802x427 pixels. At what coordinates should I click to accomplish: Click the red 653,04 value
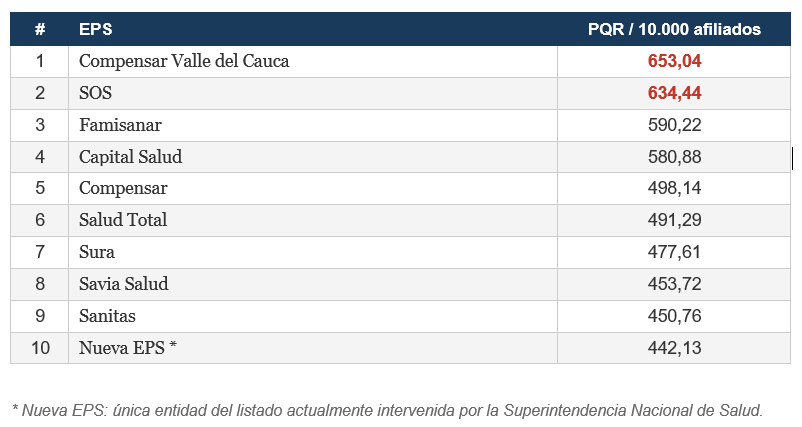(675, 61)
